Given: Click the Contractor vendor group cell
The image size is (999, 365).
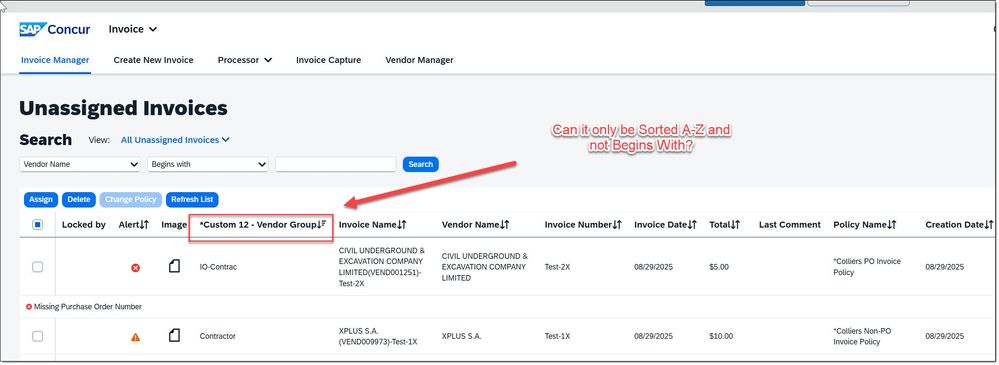Looking at the screenshot, I should click(x=217, y=336).
